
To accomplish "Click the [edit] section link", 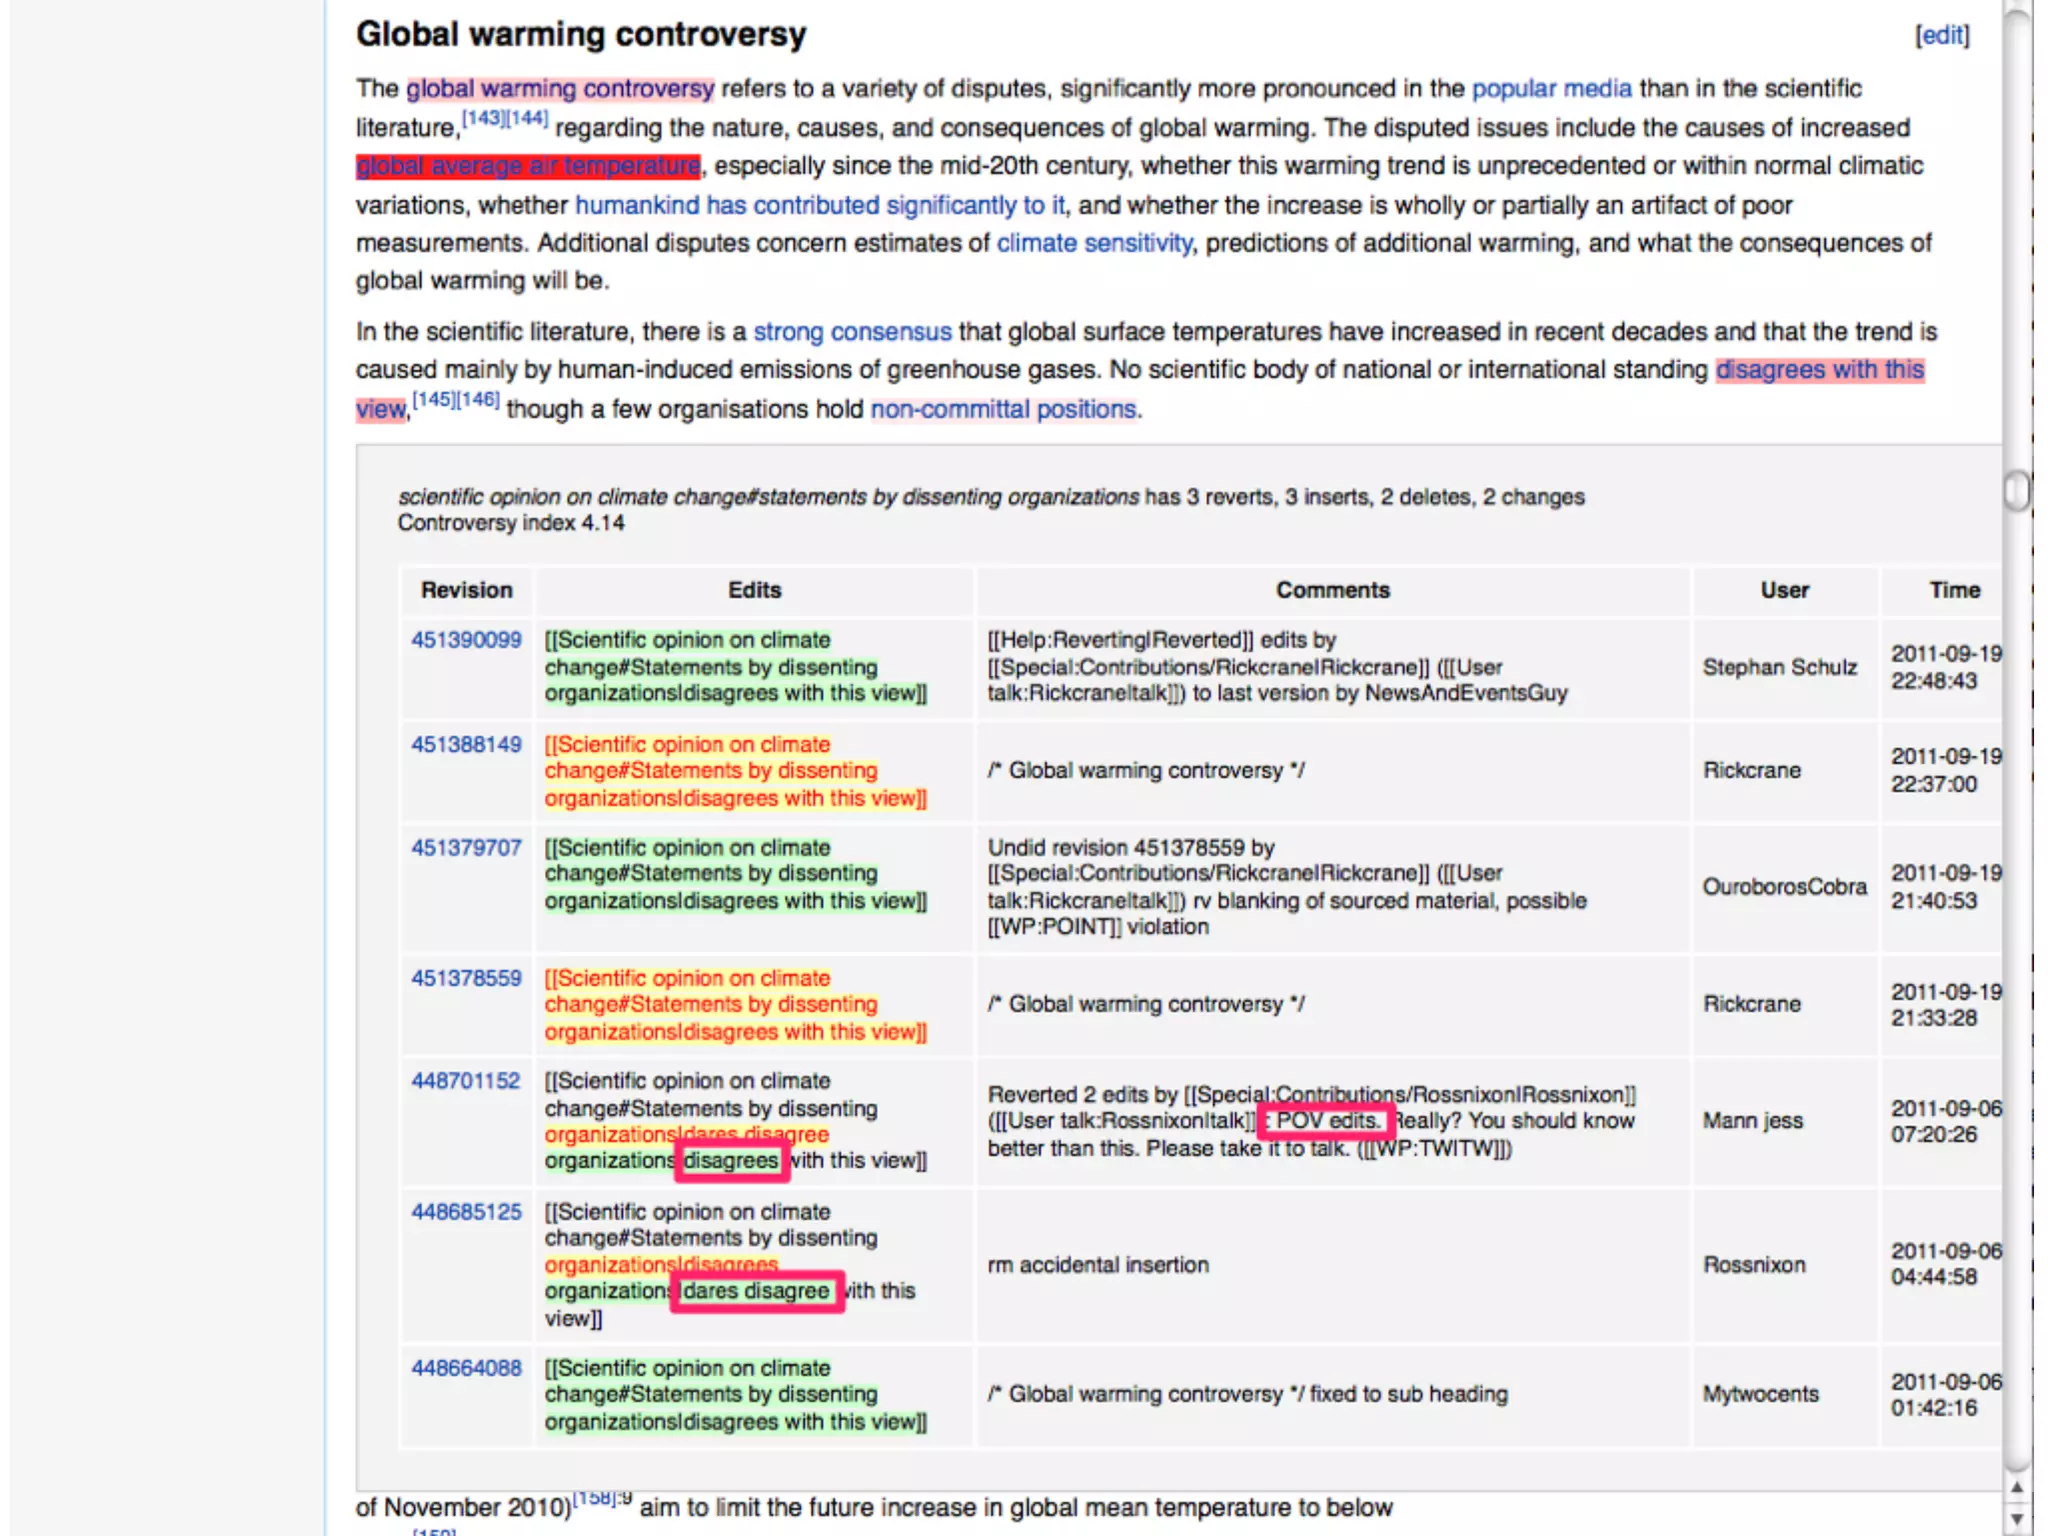I will tap(1941, 36).
